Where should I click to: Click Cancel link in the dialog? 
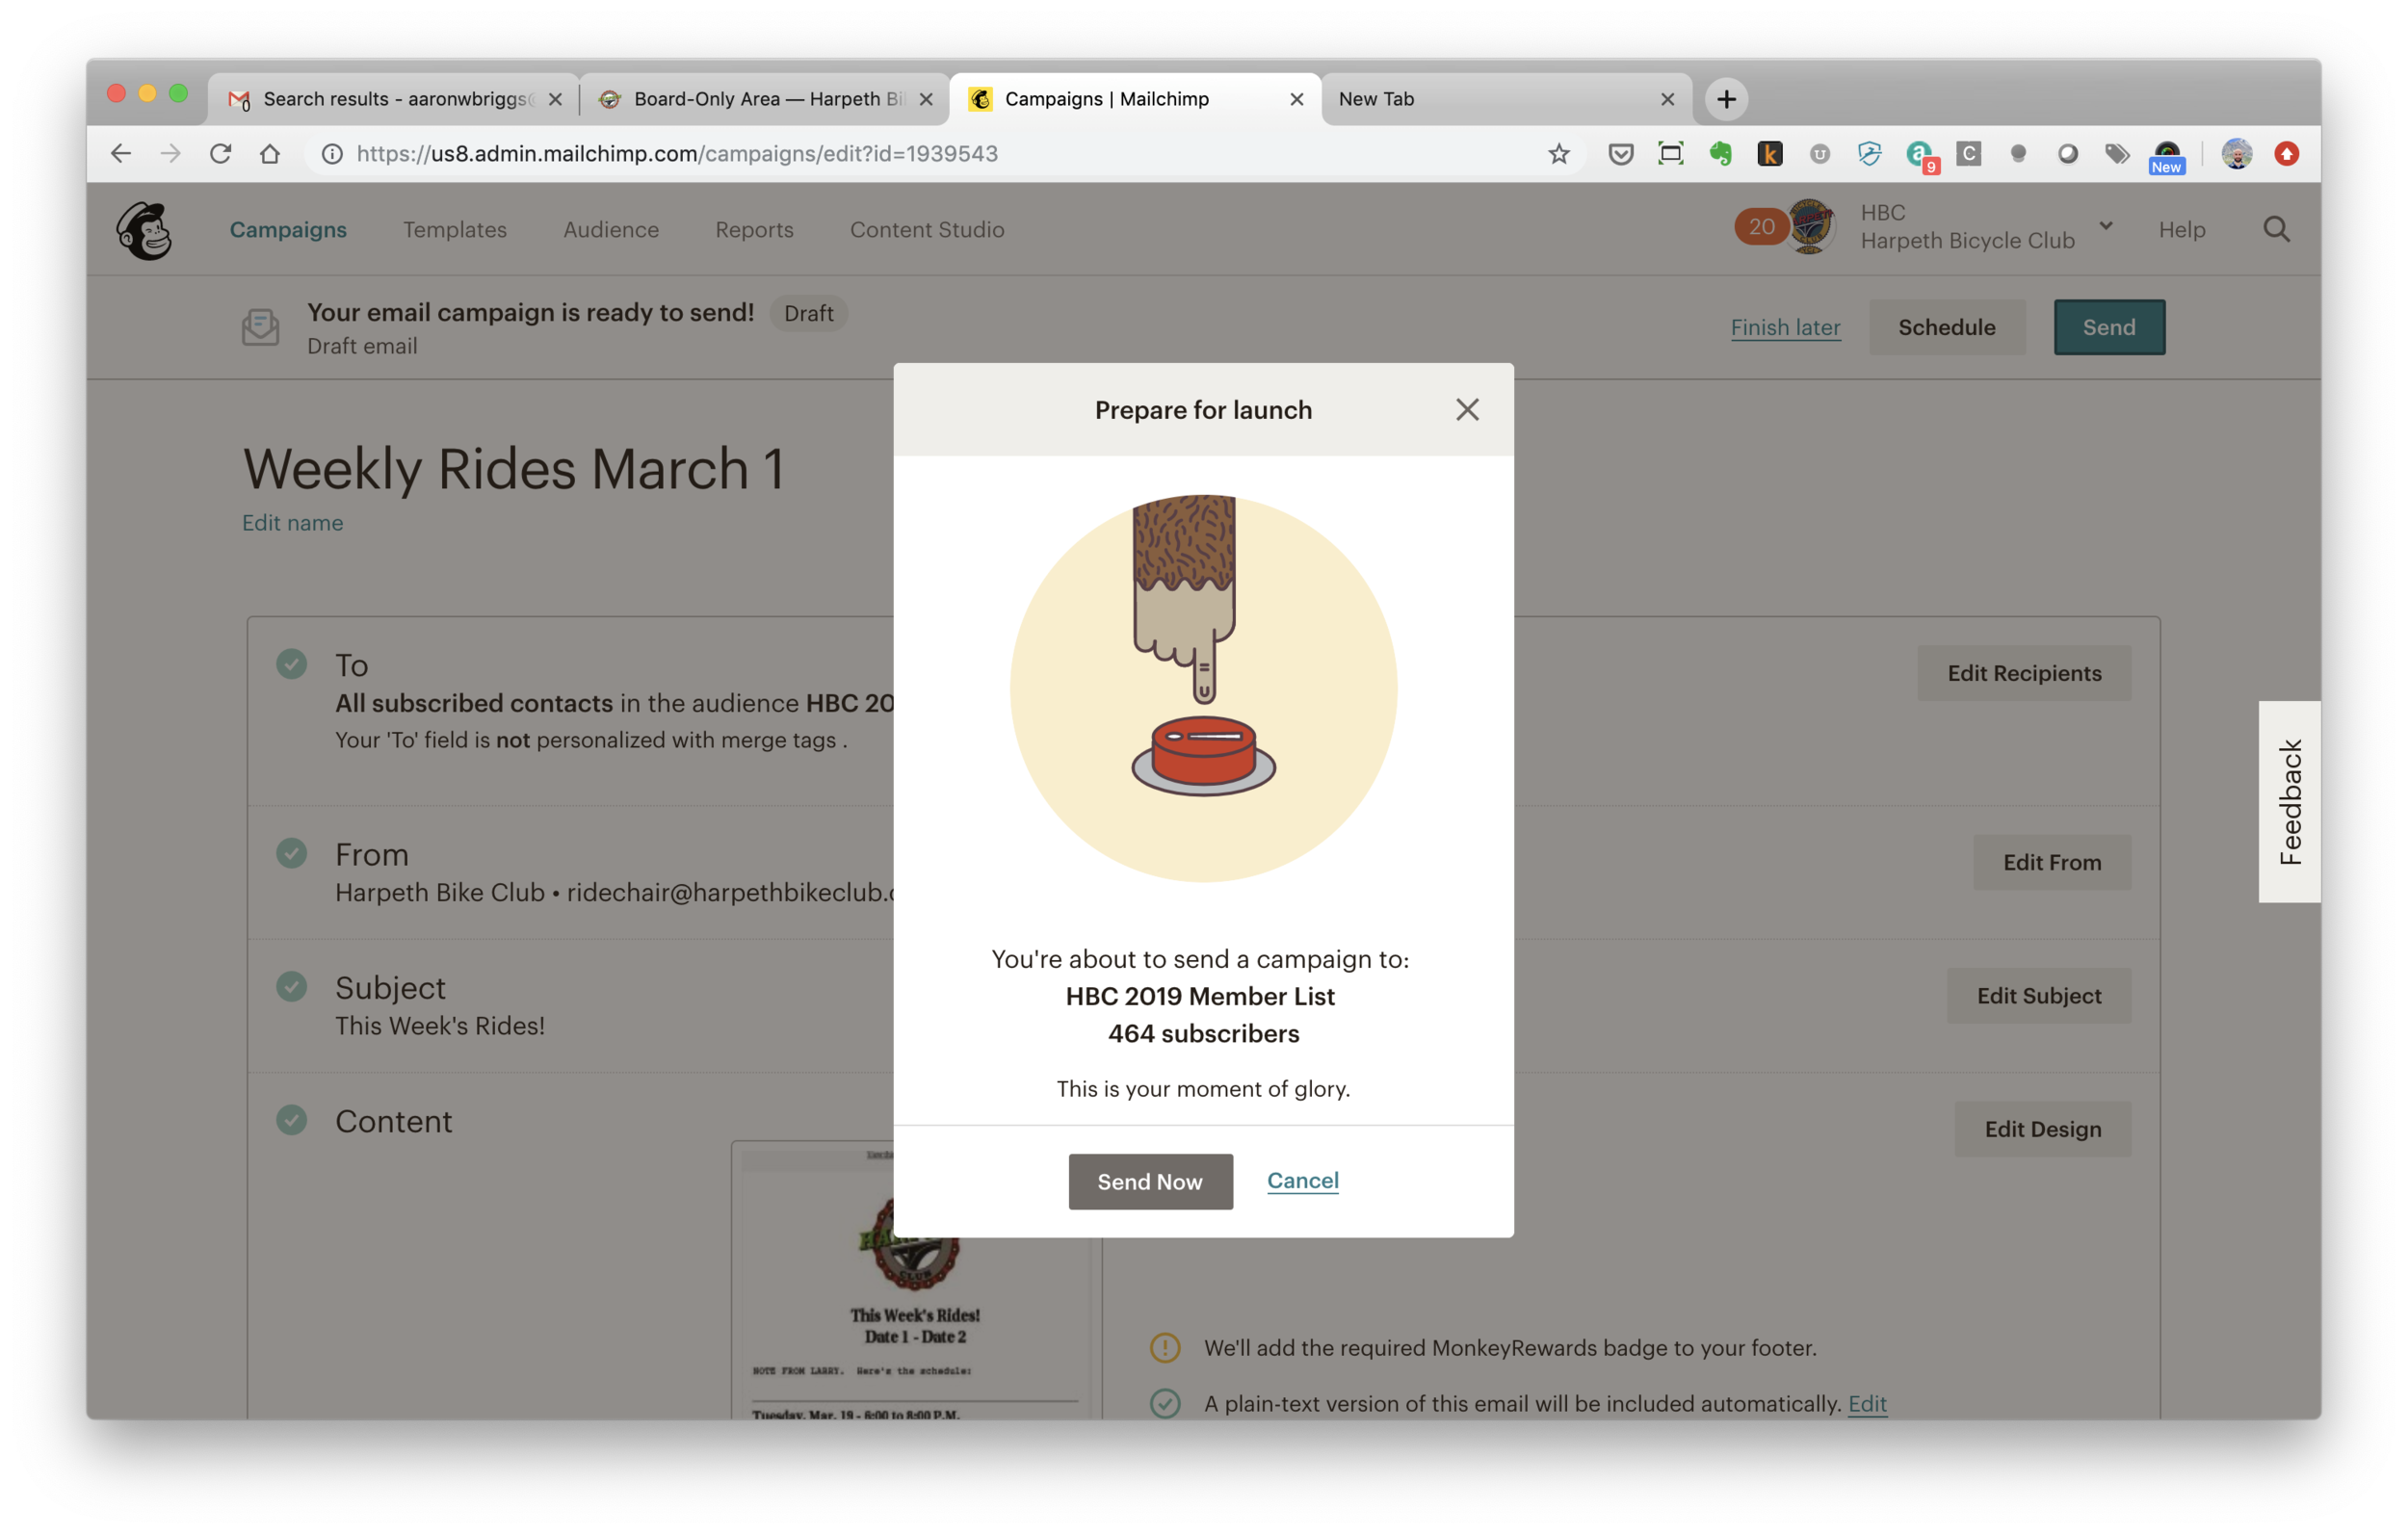(x=1302, y=1180)
